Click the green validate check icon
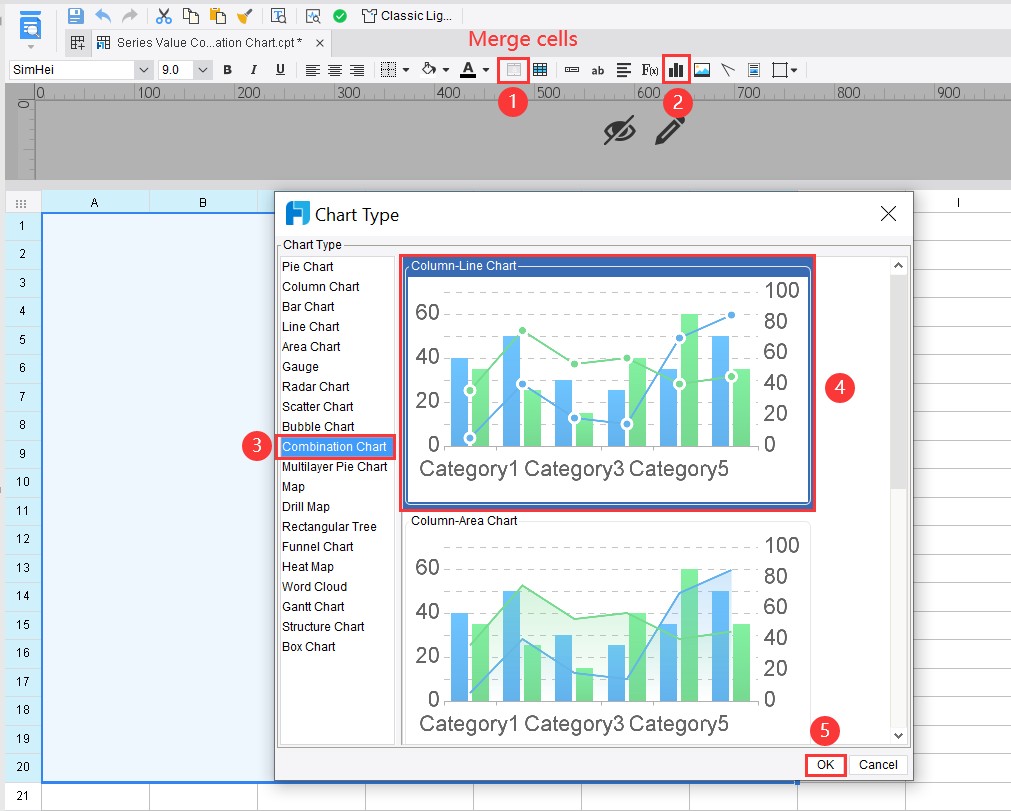The height and width of the screenshot is (811, 1011). coord(339,16)
